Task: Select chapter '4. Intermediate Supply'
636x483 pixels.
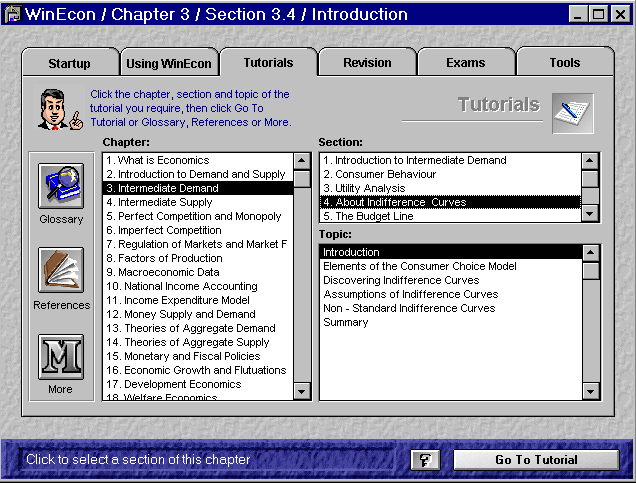Action: [x=198, y=202]
